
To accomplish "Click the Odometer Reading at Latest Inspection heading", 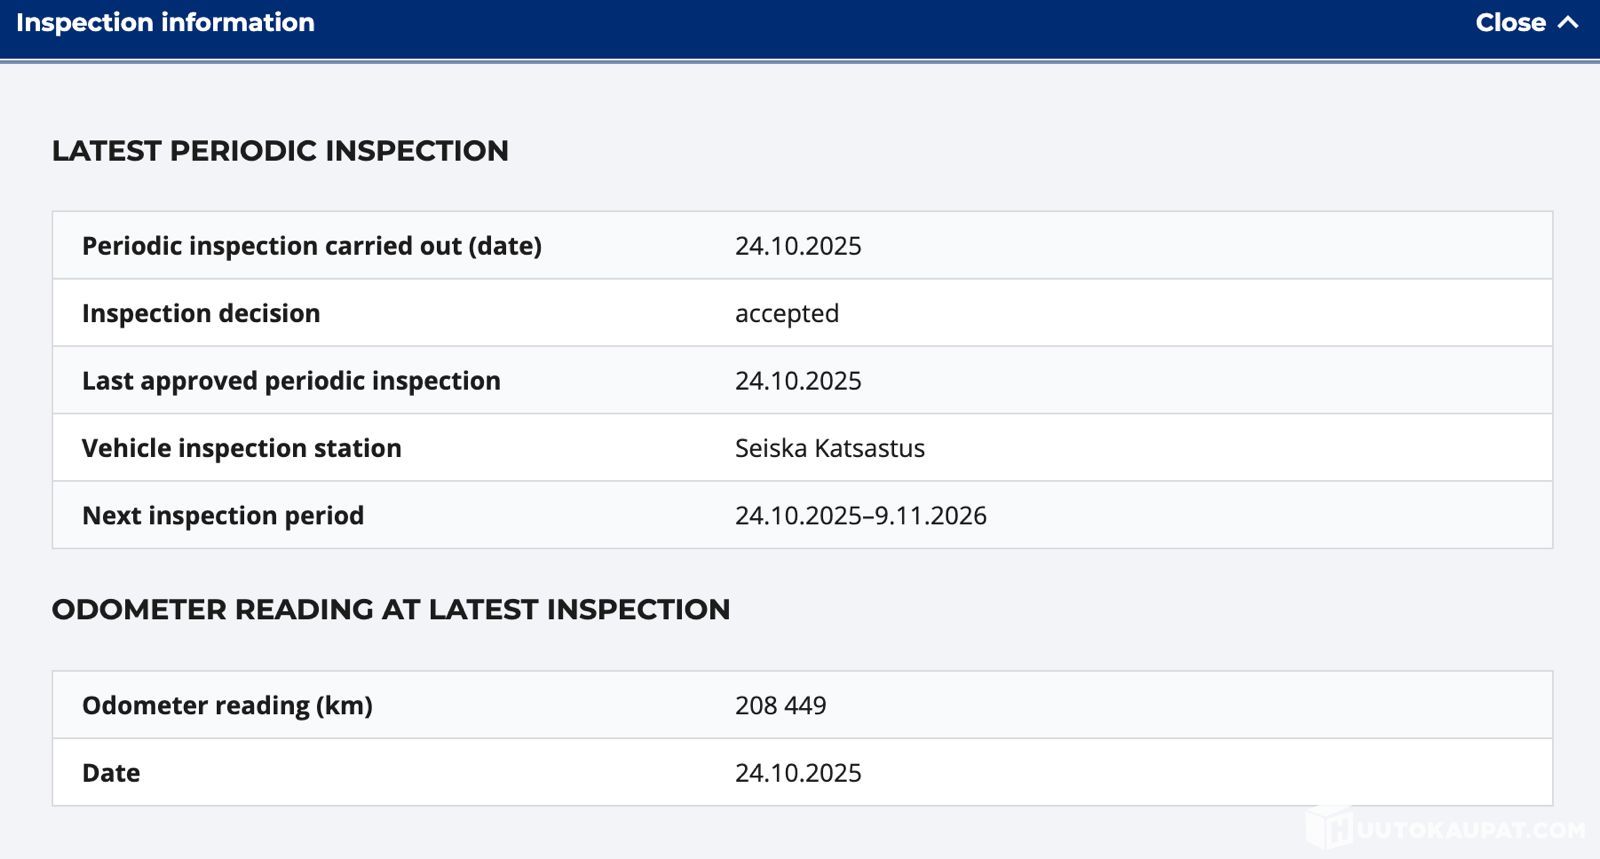I will (x=391, y=610).
